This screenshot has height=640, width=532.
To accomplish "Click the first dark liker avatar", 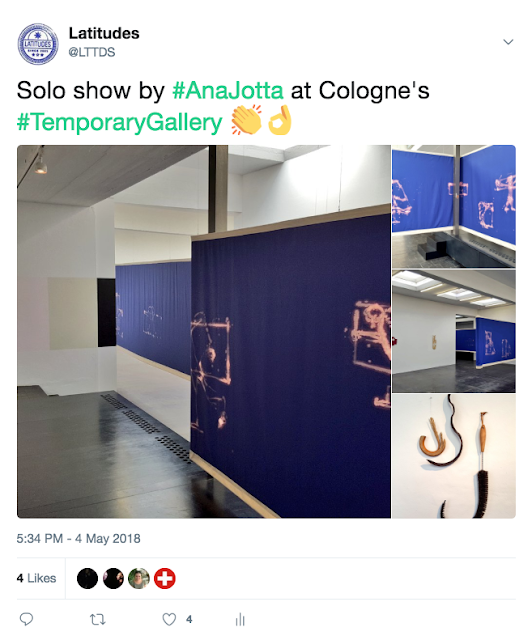I will [87, 578].
